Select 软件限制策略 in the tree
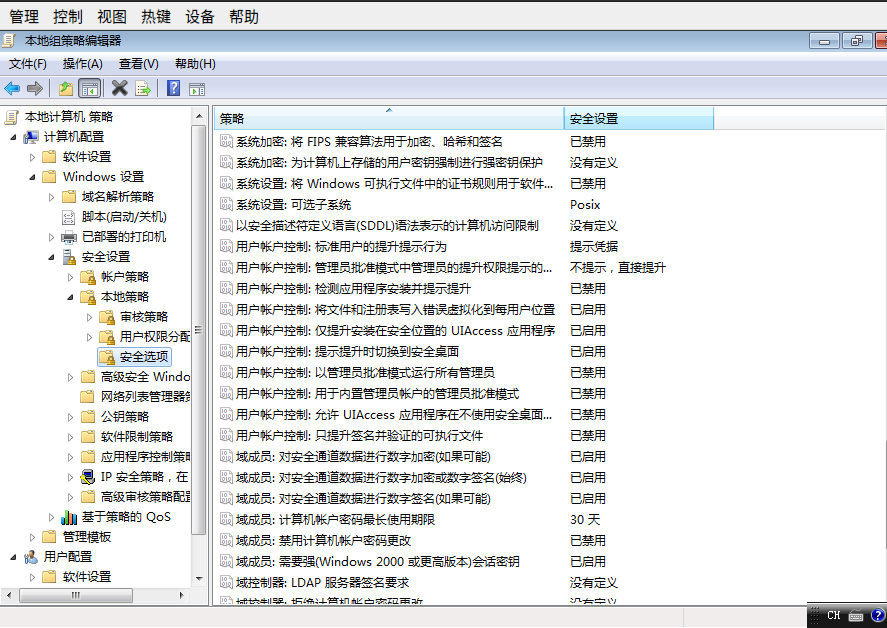This screenshot has height=628, width=887. tap(137, 437)
